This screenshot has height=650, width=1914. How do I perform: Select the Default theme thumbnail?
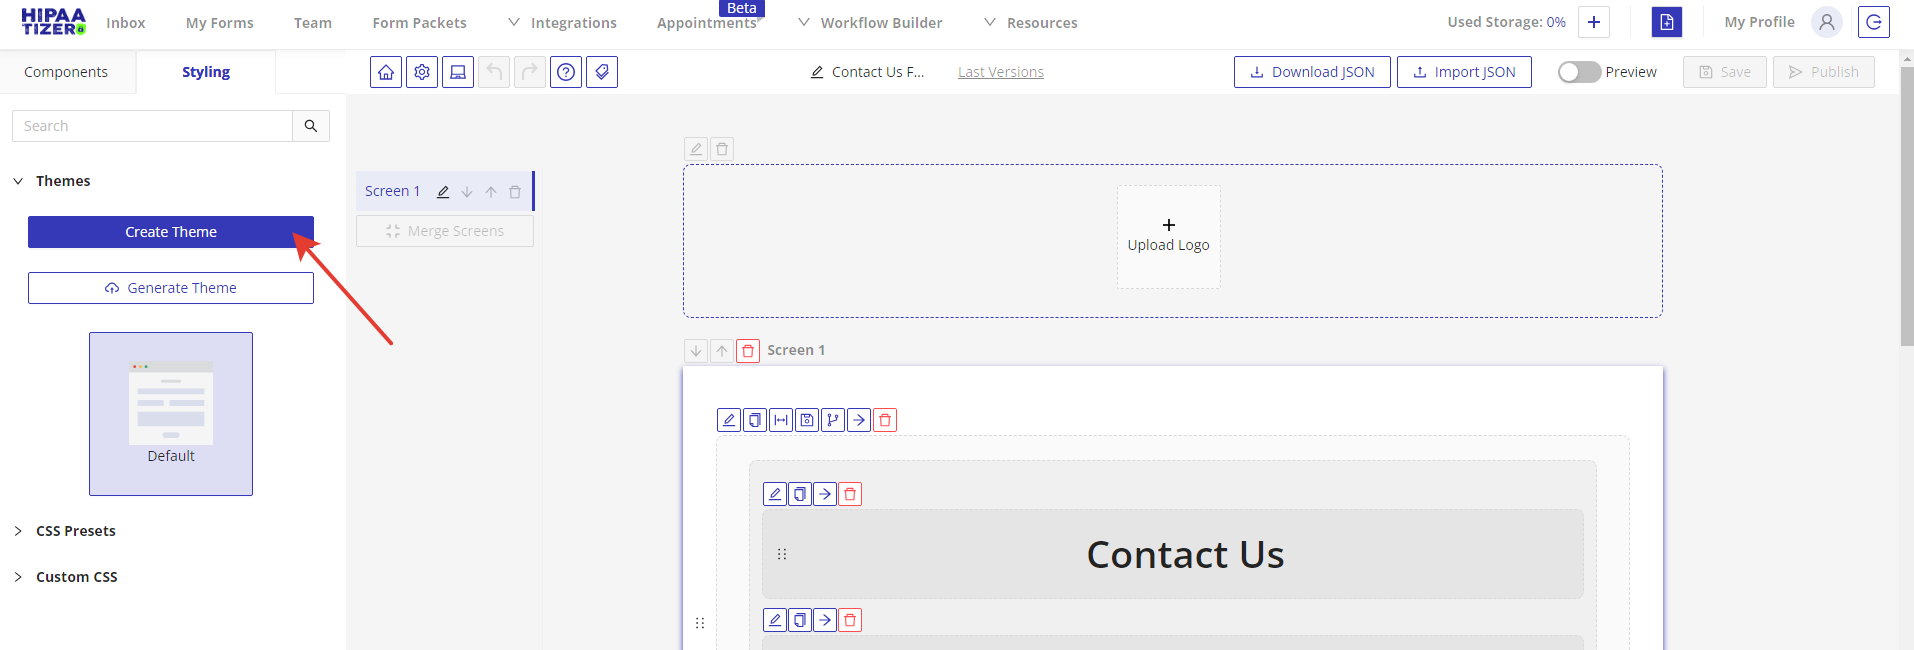click(x=171, y=413)
